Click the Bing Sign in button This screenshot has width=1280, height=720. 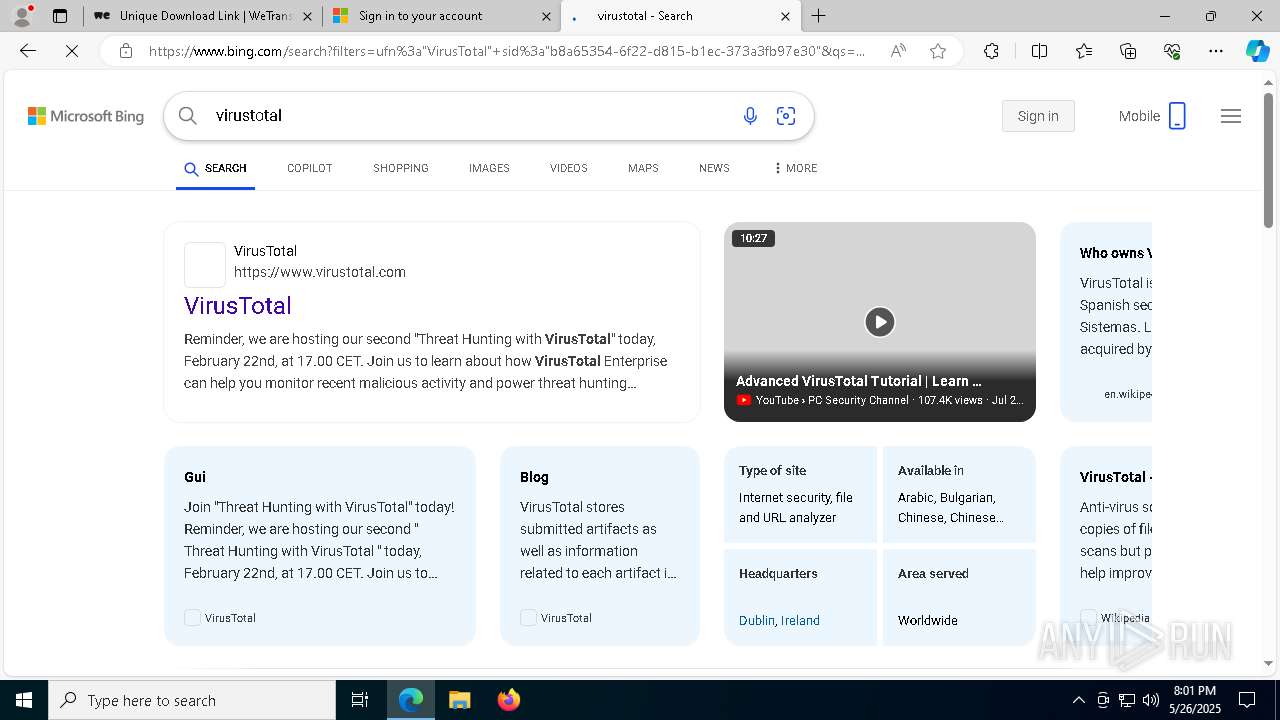point(1038,116)
